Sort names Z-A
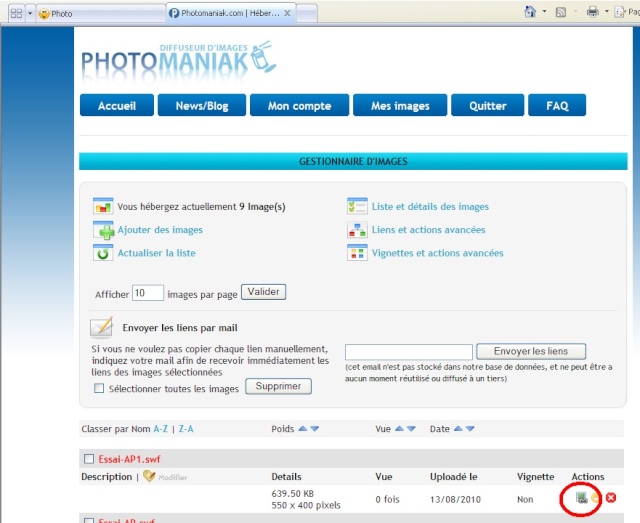The image size is (640, 523). click(186, 429)
